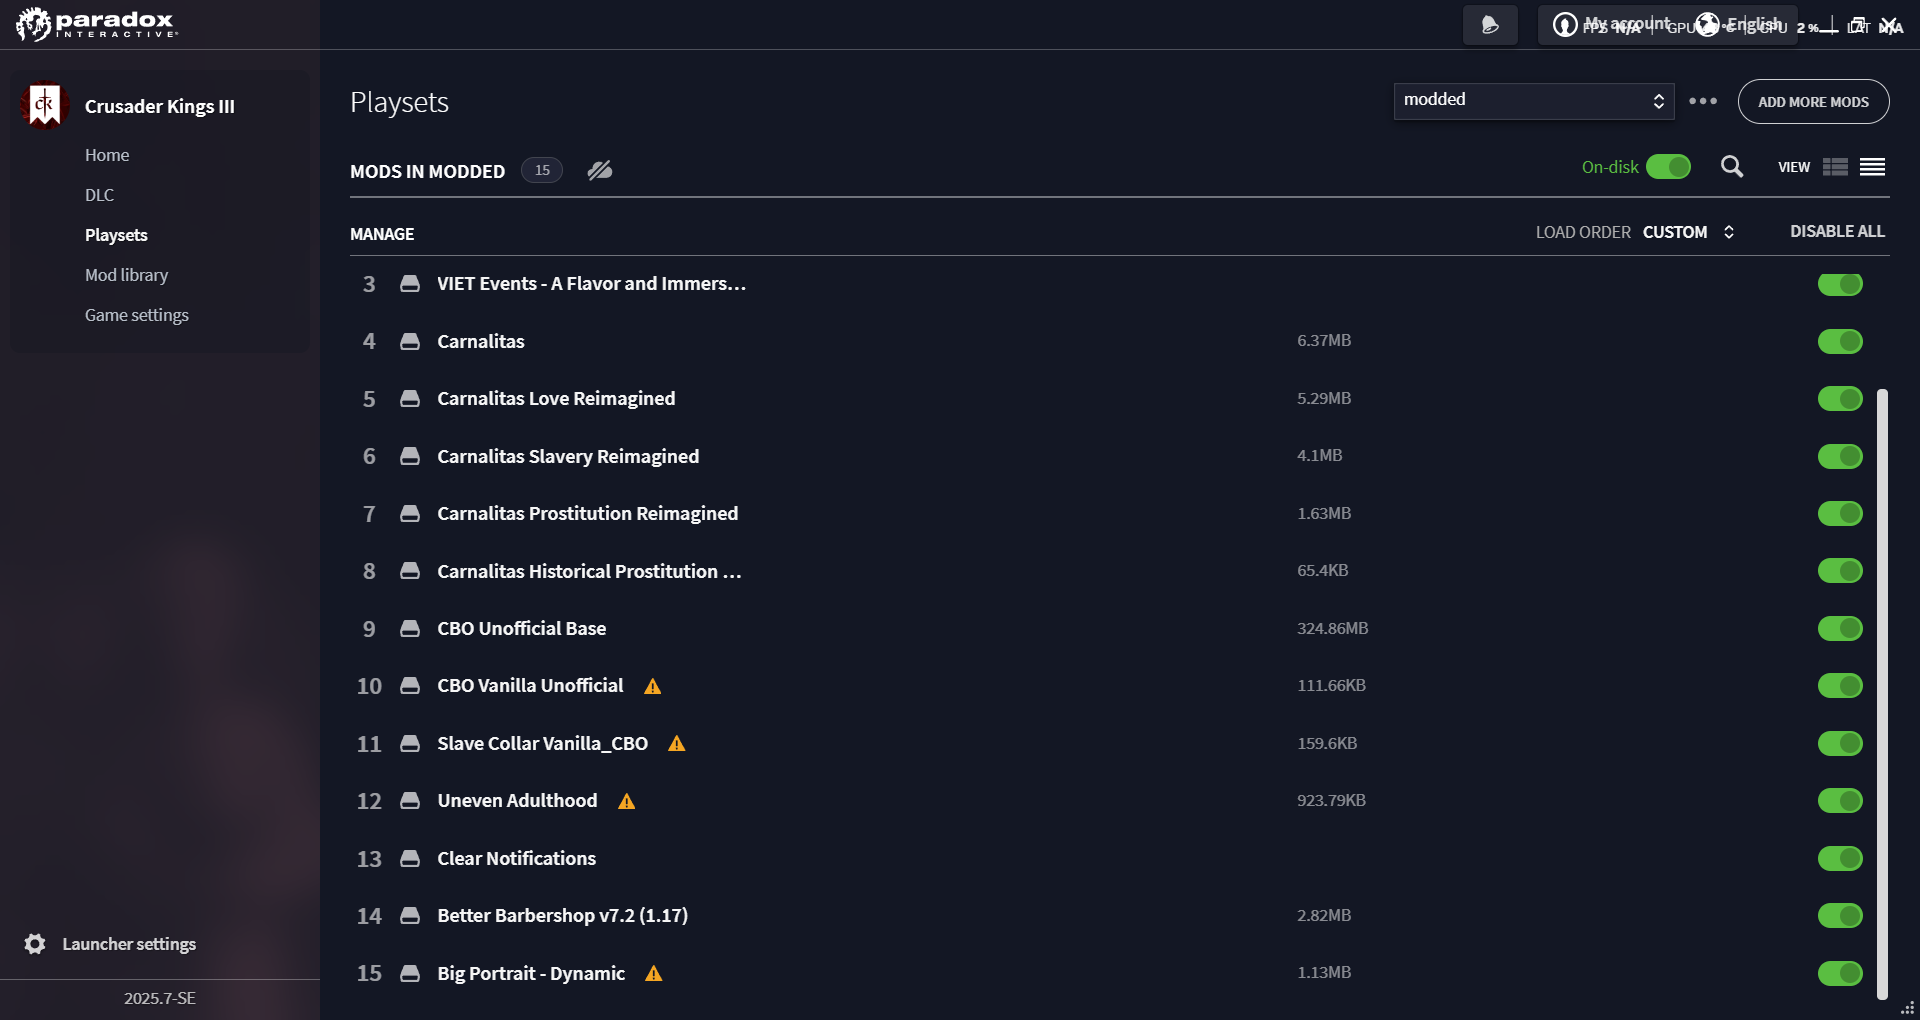
Task: Click the ADD MORE MODS button
Action: [x=1813, y=102]
